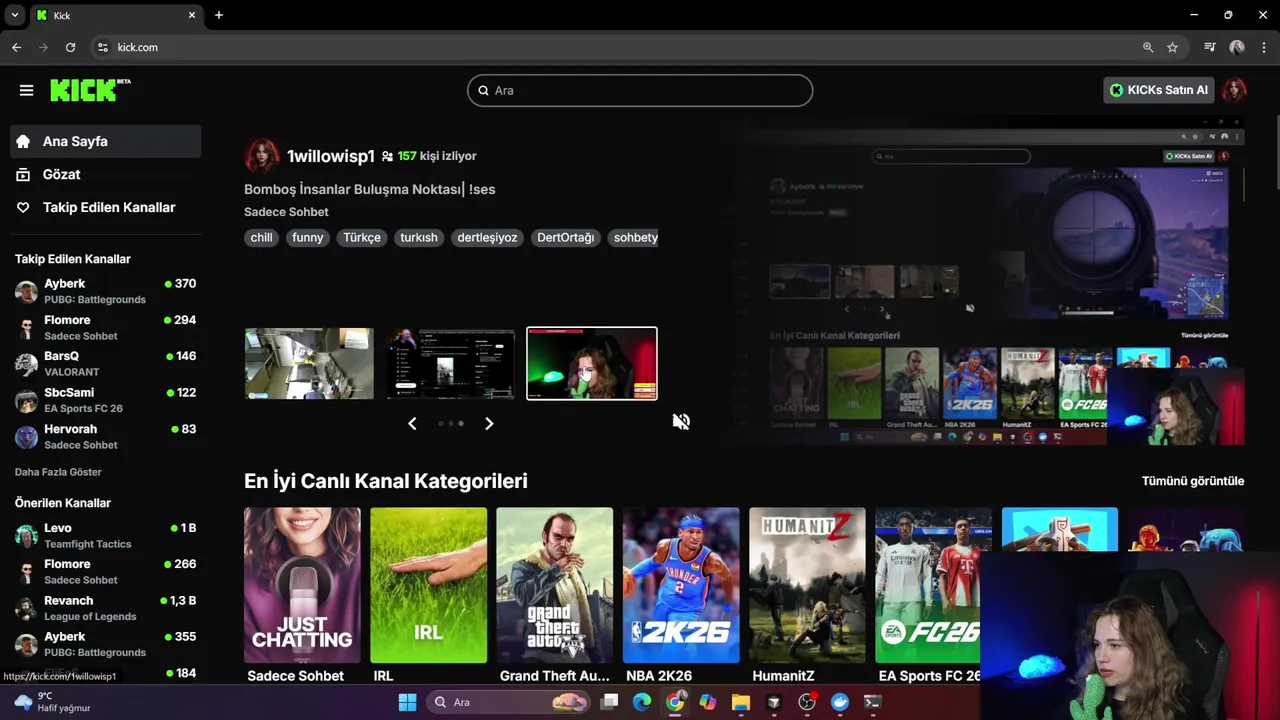This screenshot has height=720, width=1280.
Task: Open weather widget in taskbar
Action: (52, 702)
